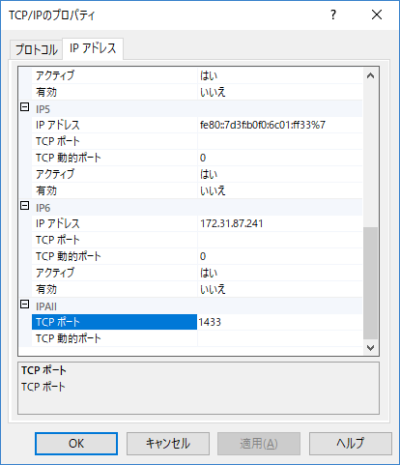Viewport: 400px width, 465px height.
Task: Click the scroll up arrow
Action: point(370,76)
